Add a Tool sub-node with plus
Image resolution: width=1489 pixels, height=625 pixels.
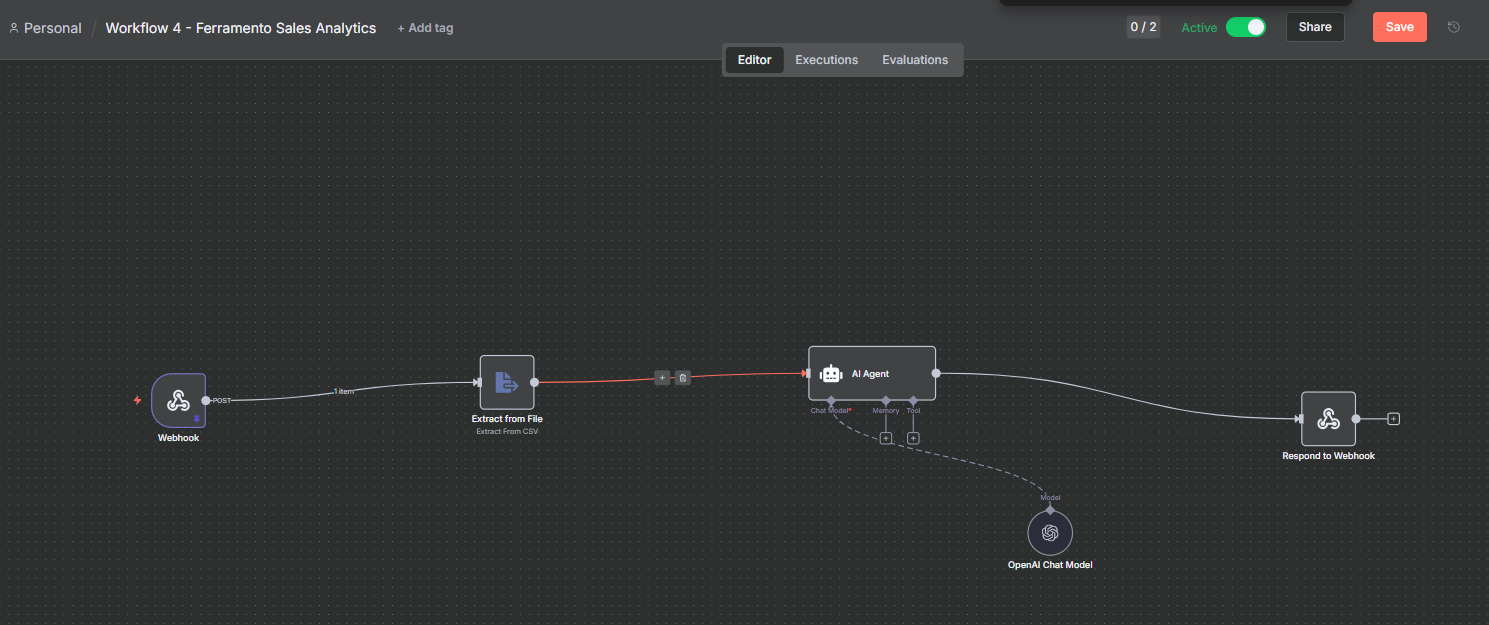point(913,438)
